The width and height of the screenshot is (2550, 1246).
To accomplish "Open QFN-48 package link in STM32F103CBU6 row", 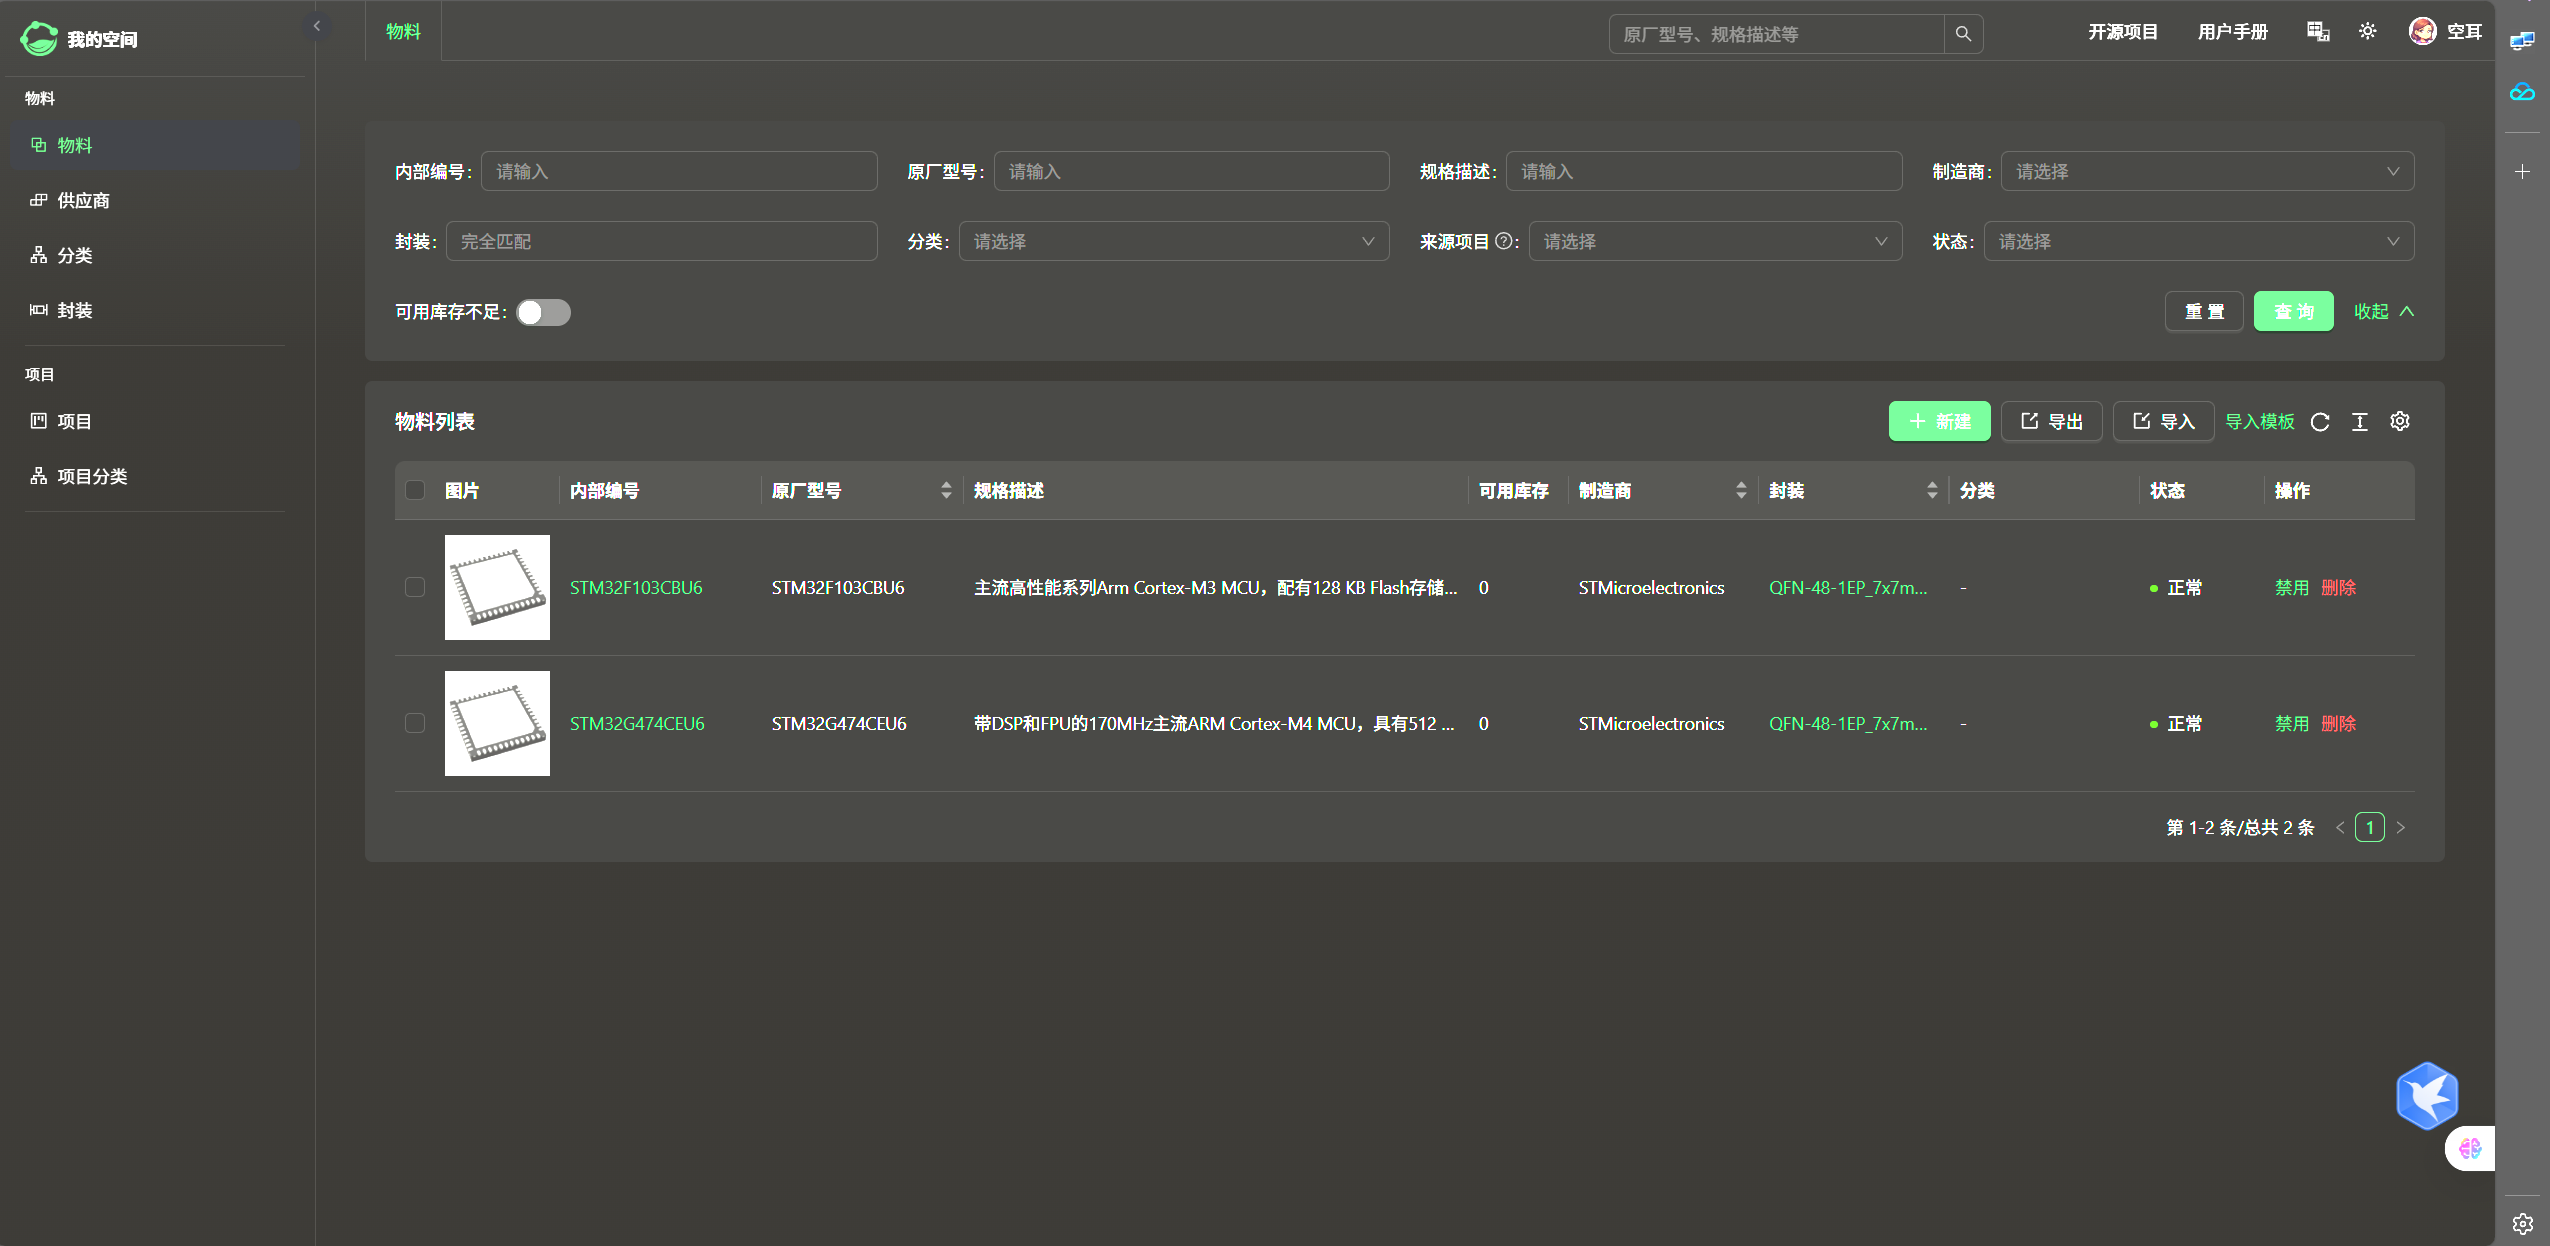I will coord(1848,587).
